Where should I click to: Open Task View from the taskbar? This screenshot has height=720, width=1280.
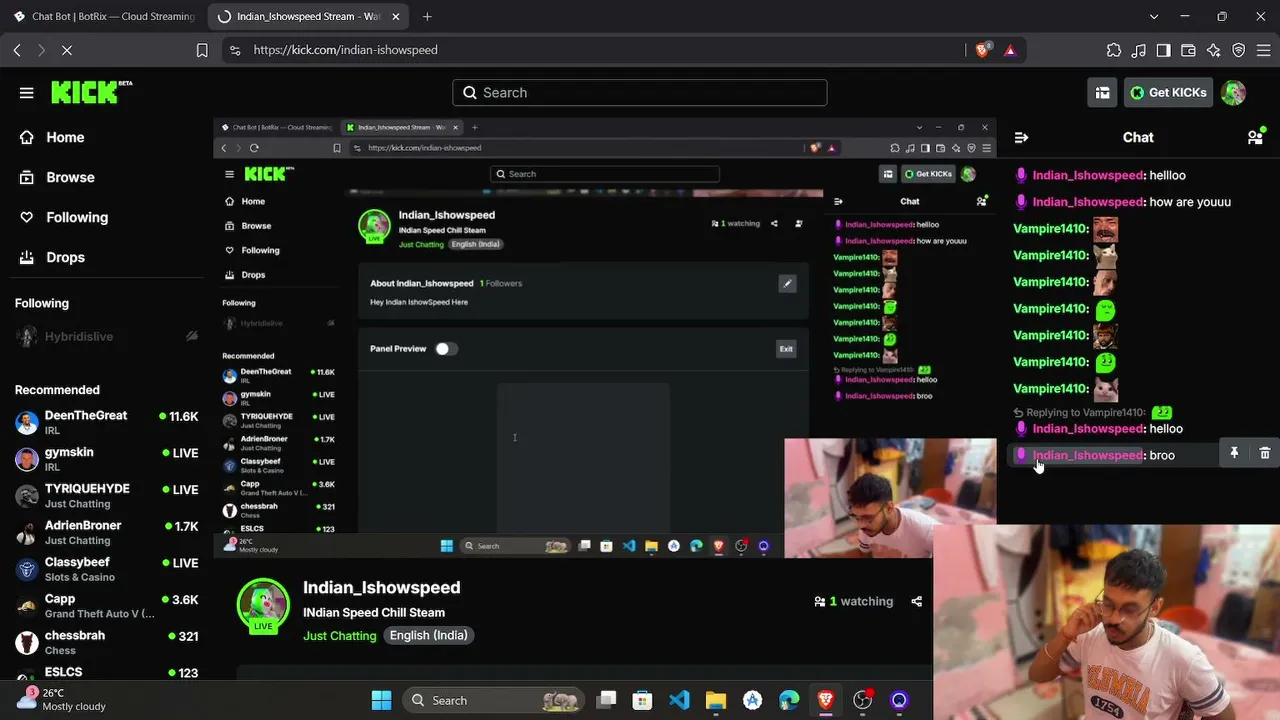[x=607, y=700]
